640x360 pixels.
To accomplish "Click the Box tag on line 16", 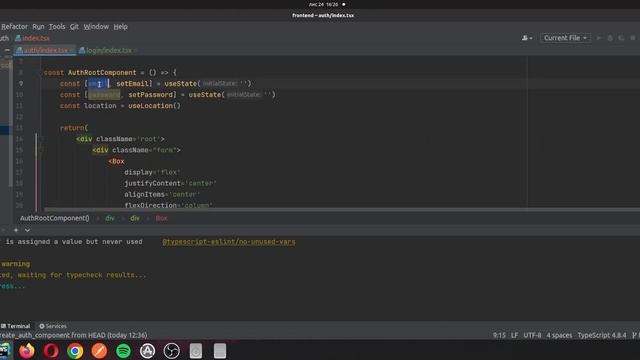I will coord(116,161).
